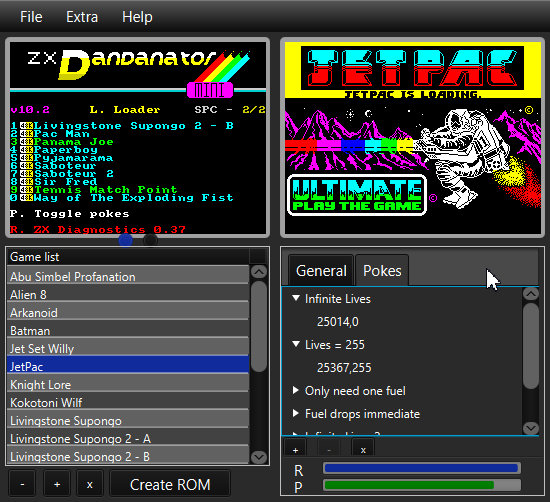Image resolution: width=550 pixels, height=502 pixels.
Task: Clear games with x button under game list
Action: [x=90, y=485]
